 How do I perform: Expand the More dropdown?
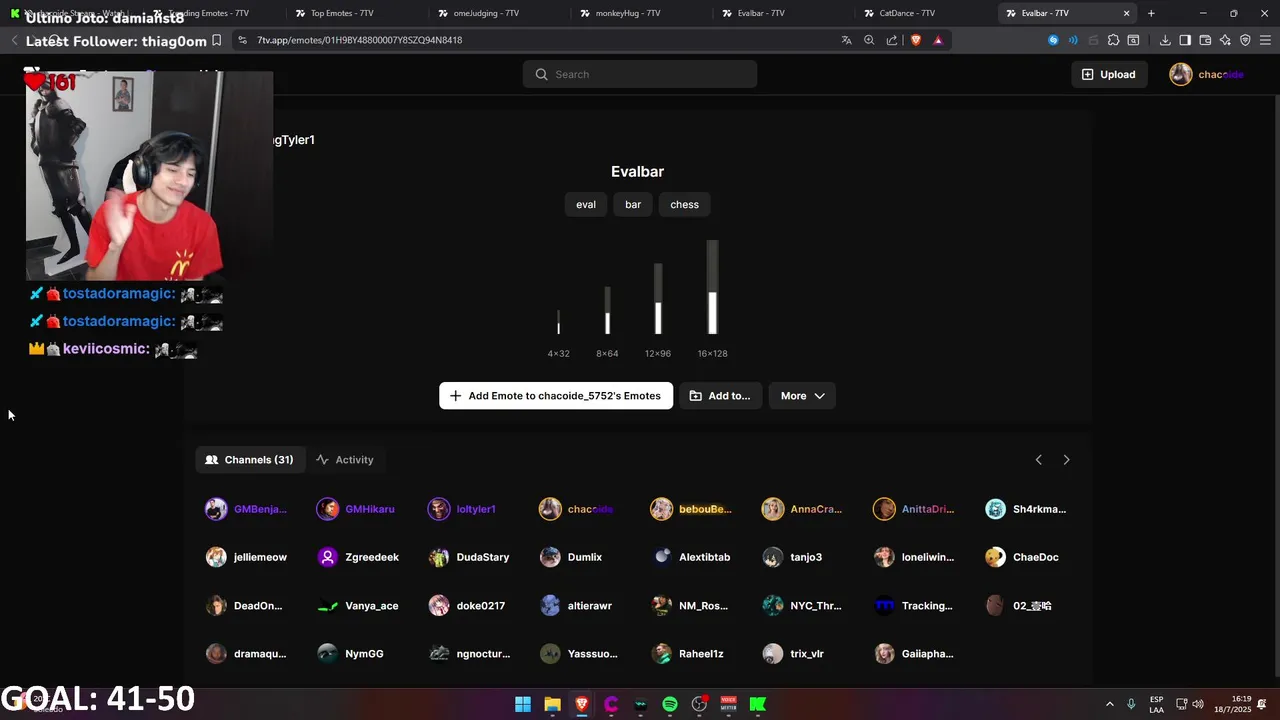pos(802,396)
